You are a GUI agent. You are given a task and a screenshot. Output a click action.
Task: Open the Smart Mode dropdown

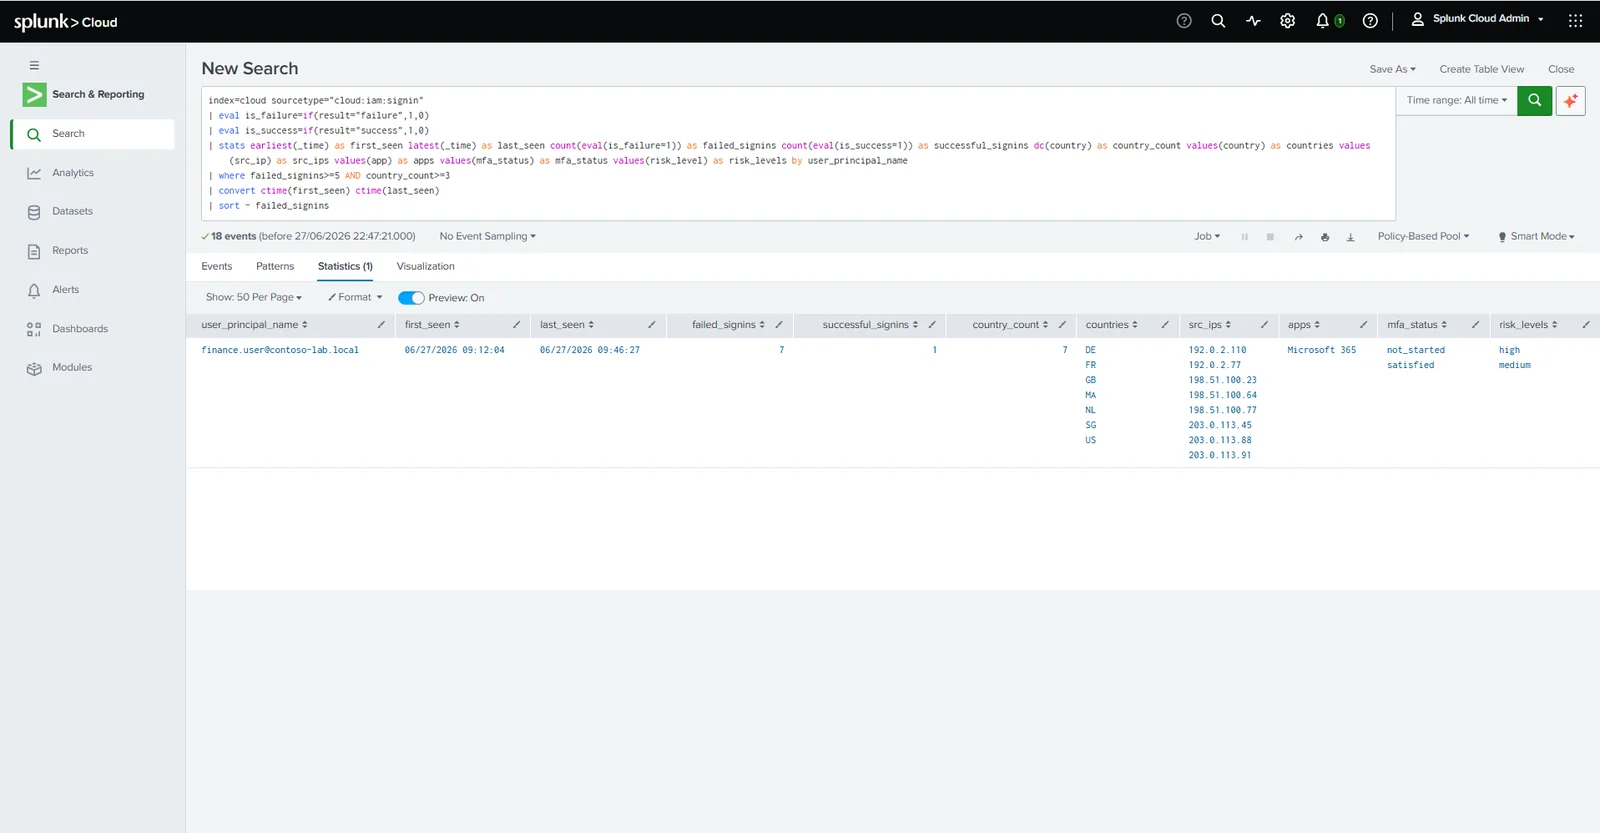coord(1536,237)
